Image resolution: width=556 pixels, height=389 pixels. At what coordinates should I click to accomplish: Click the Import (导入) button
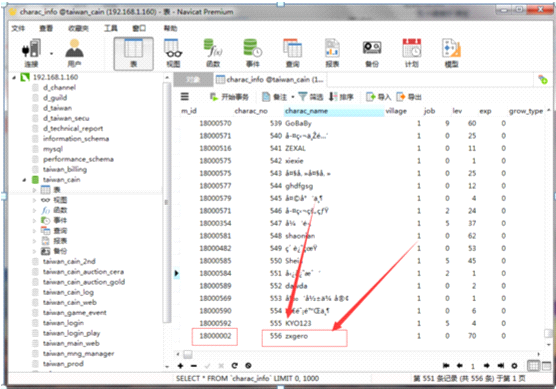(378, 96)
